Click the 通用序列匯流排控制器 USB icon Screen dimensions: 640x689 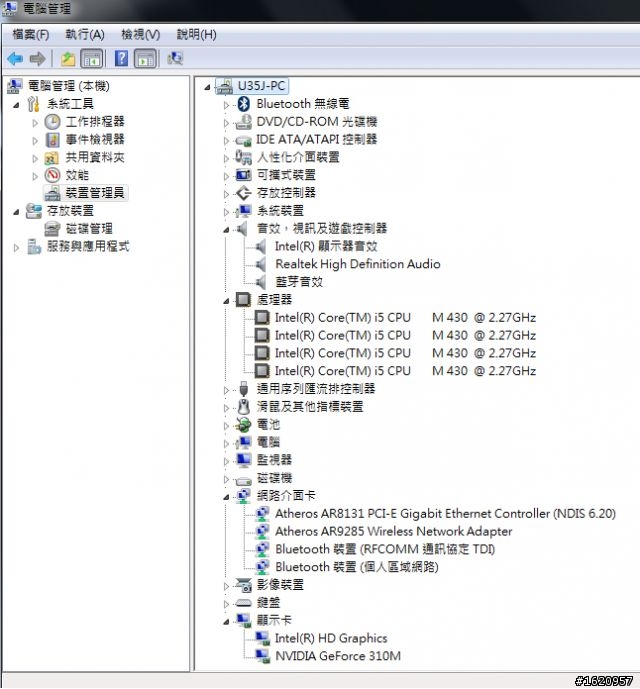[x=244, y=389]
